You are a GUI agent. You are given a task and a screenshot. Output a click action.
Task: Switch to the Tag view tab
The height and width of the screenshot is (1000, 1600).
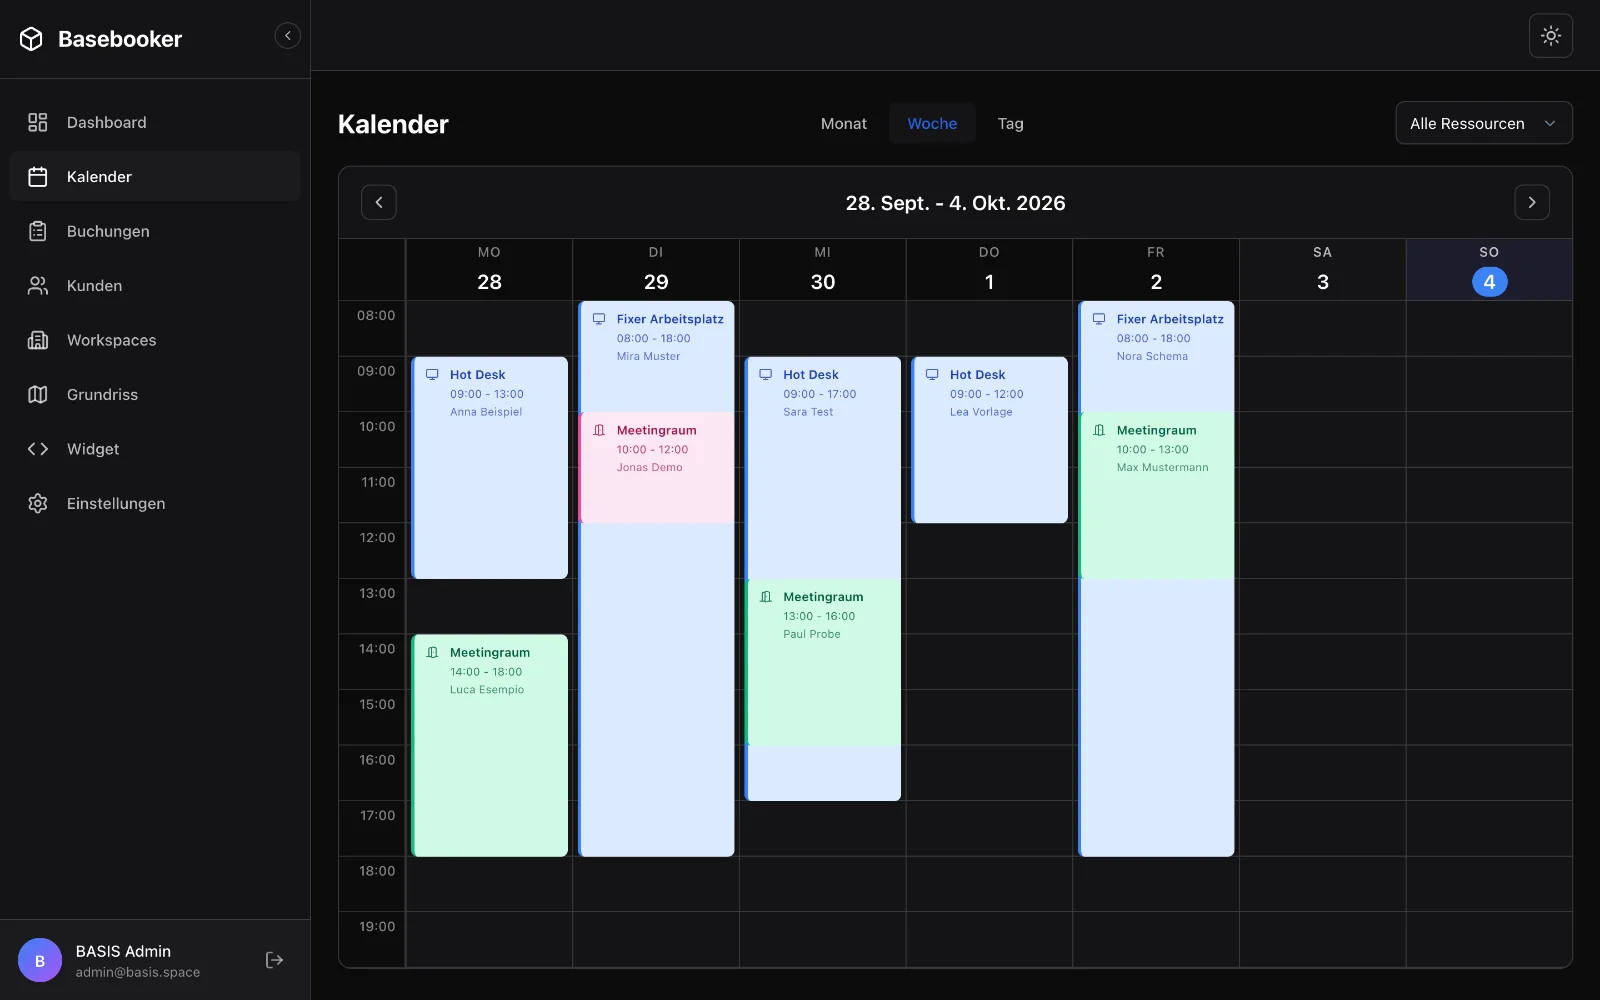pos(1010,124)
